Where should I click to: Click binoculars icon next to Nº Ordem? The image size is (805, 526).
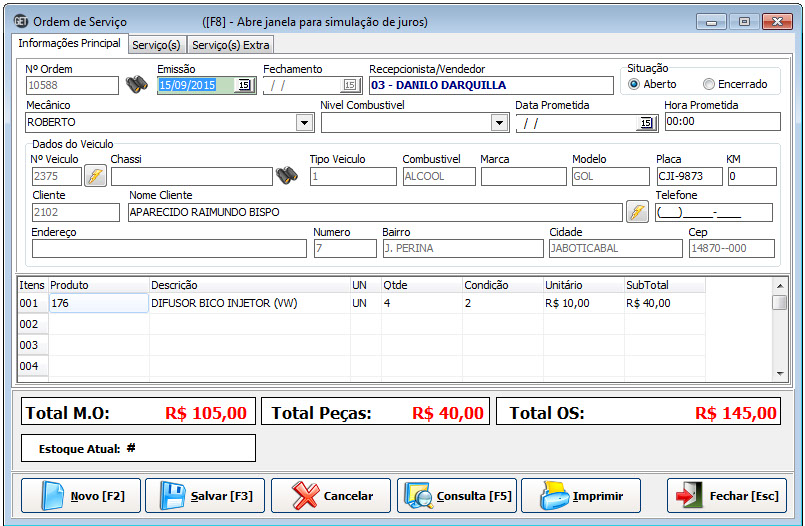tap(136, 86)
